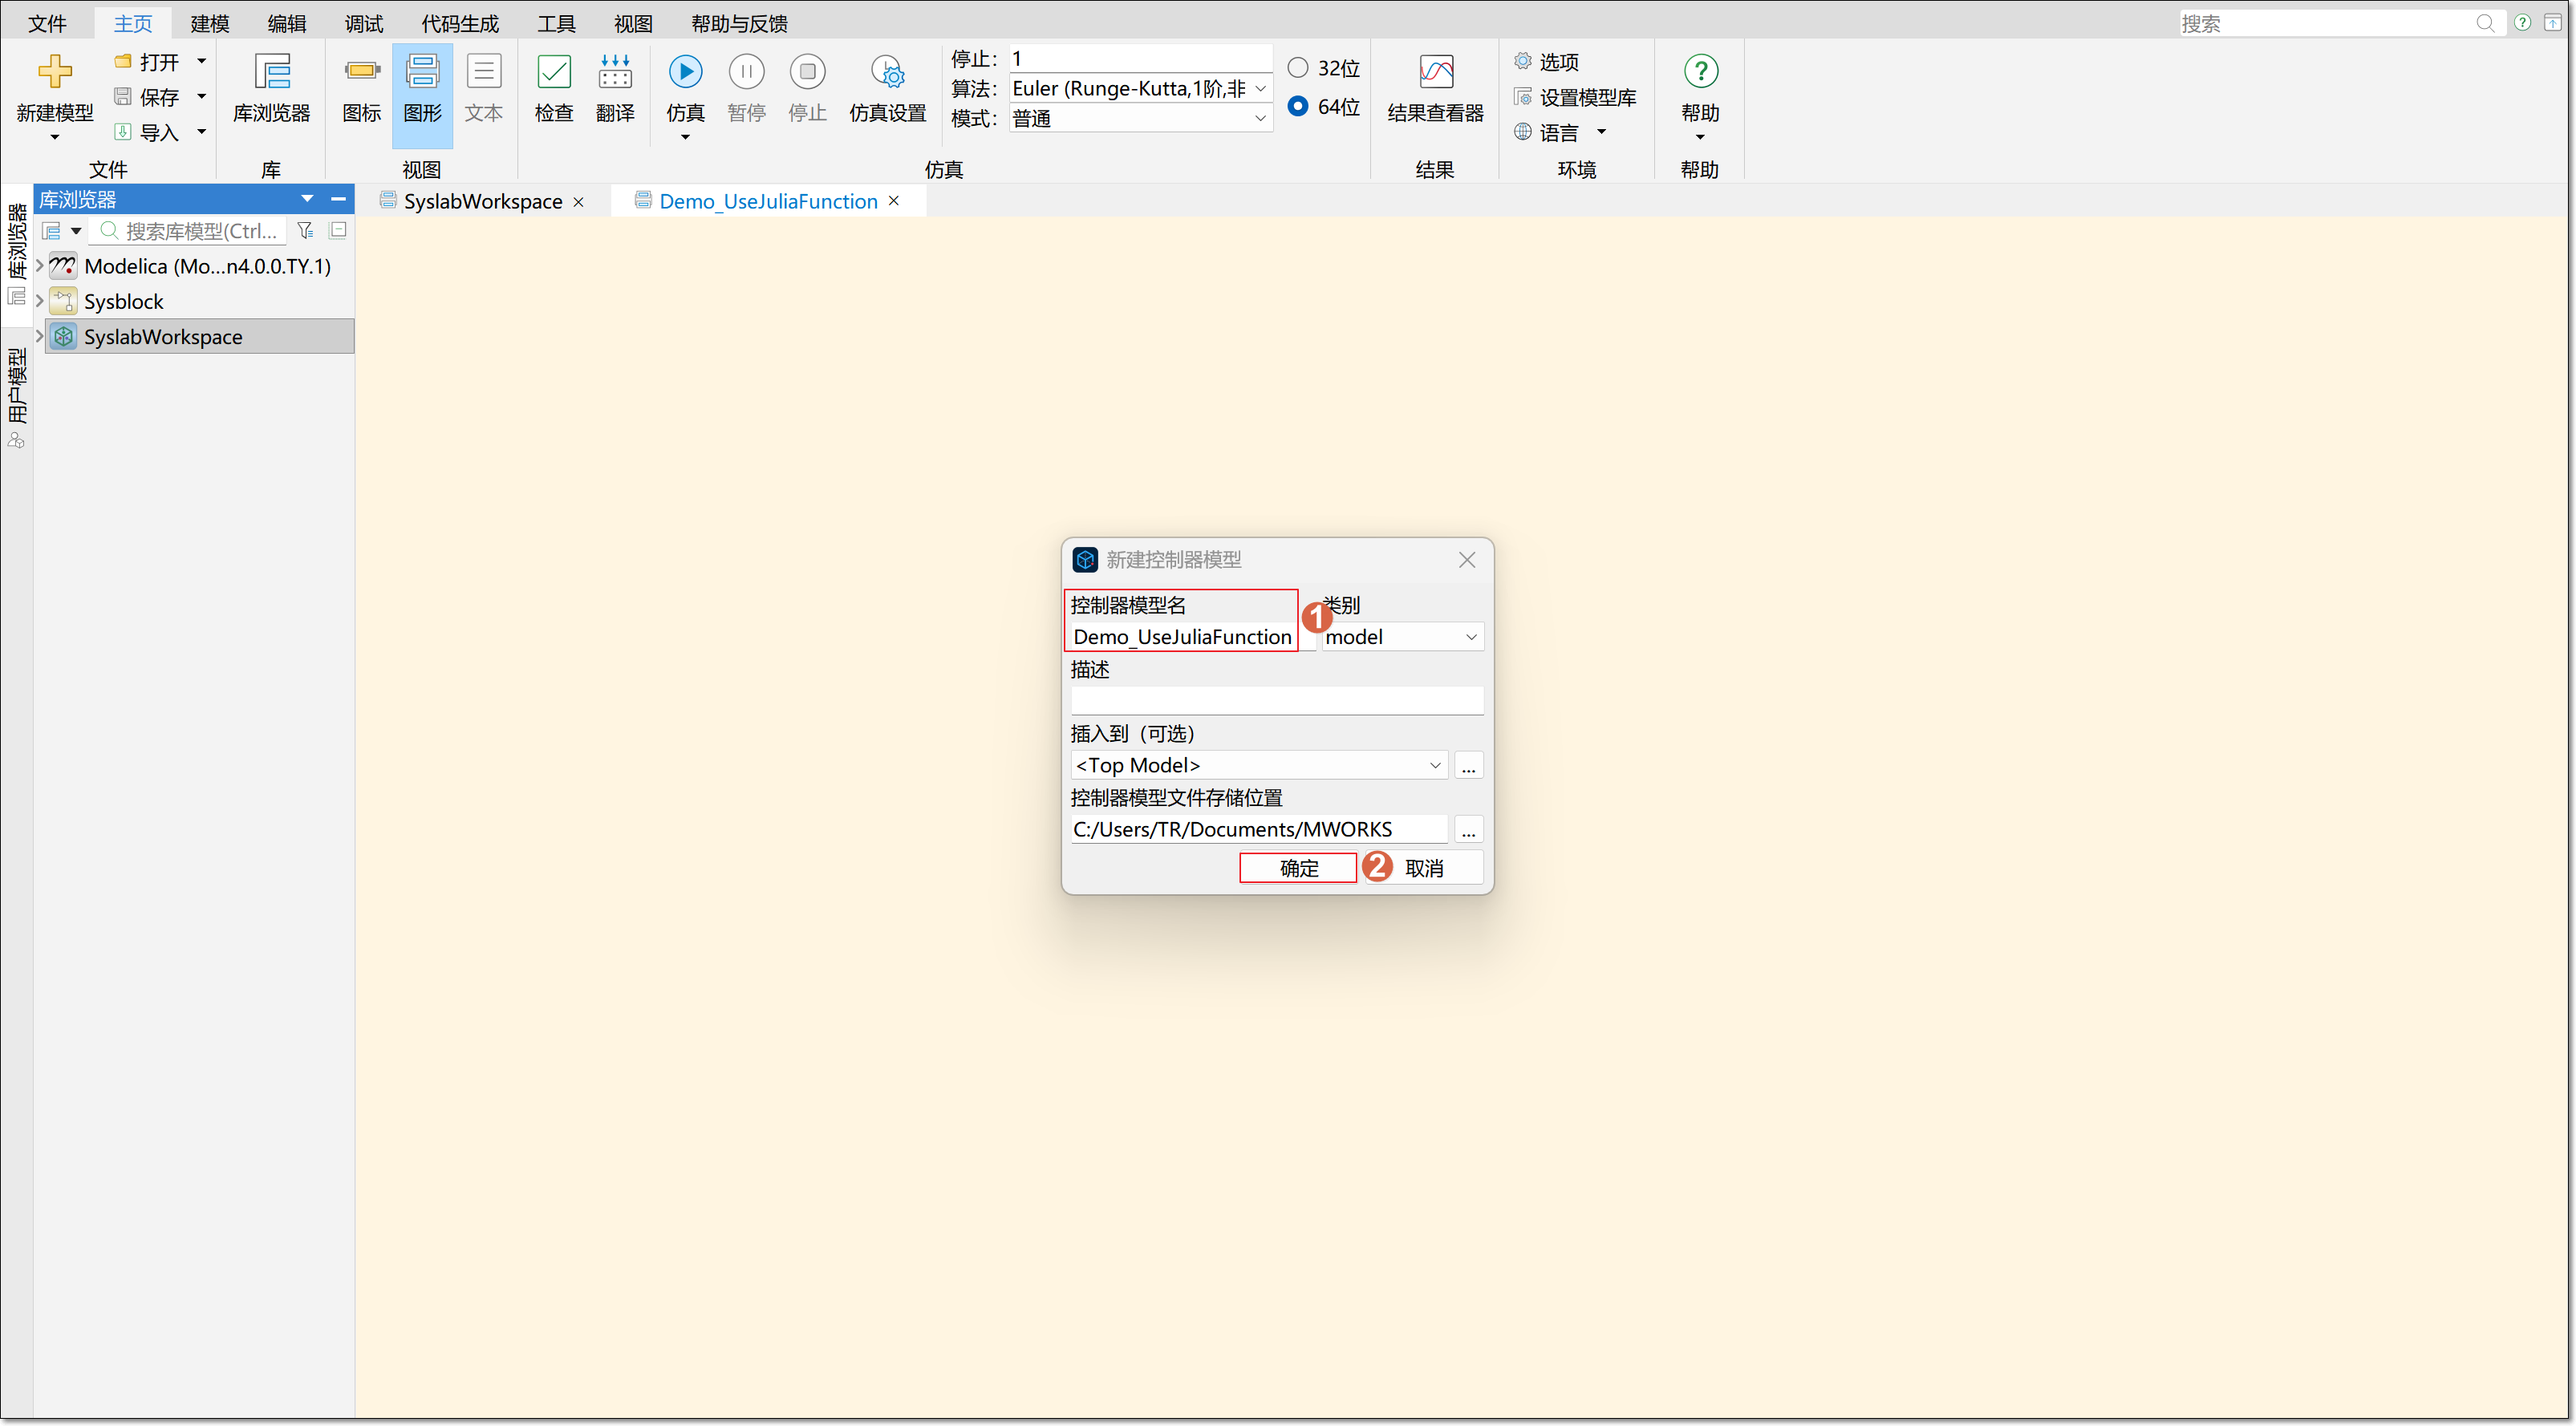Open the 类别 model dropdown in dialog
2576x1426 pixels.
pos(1402,637)
